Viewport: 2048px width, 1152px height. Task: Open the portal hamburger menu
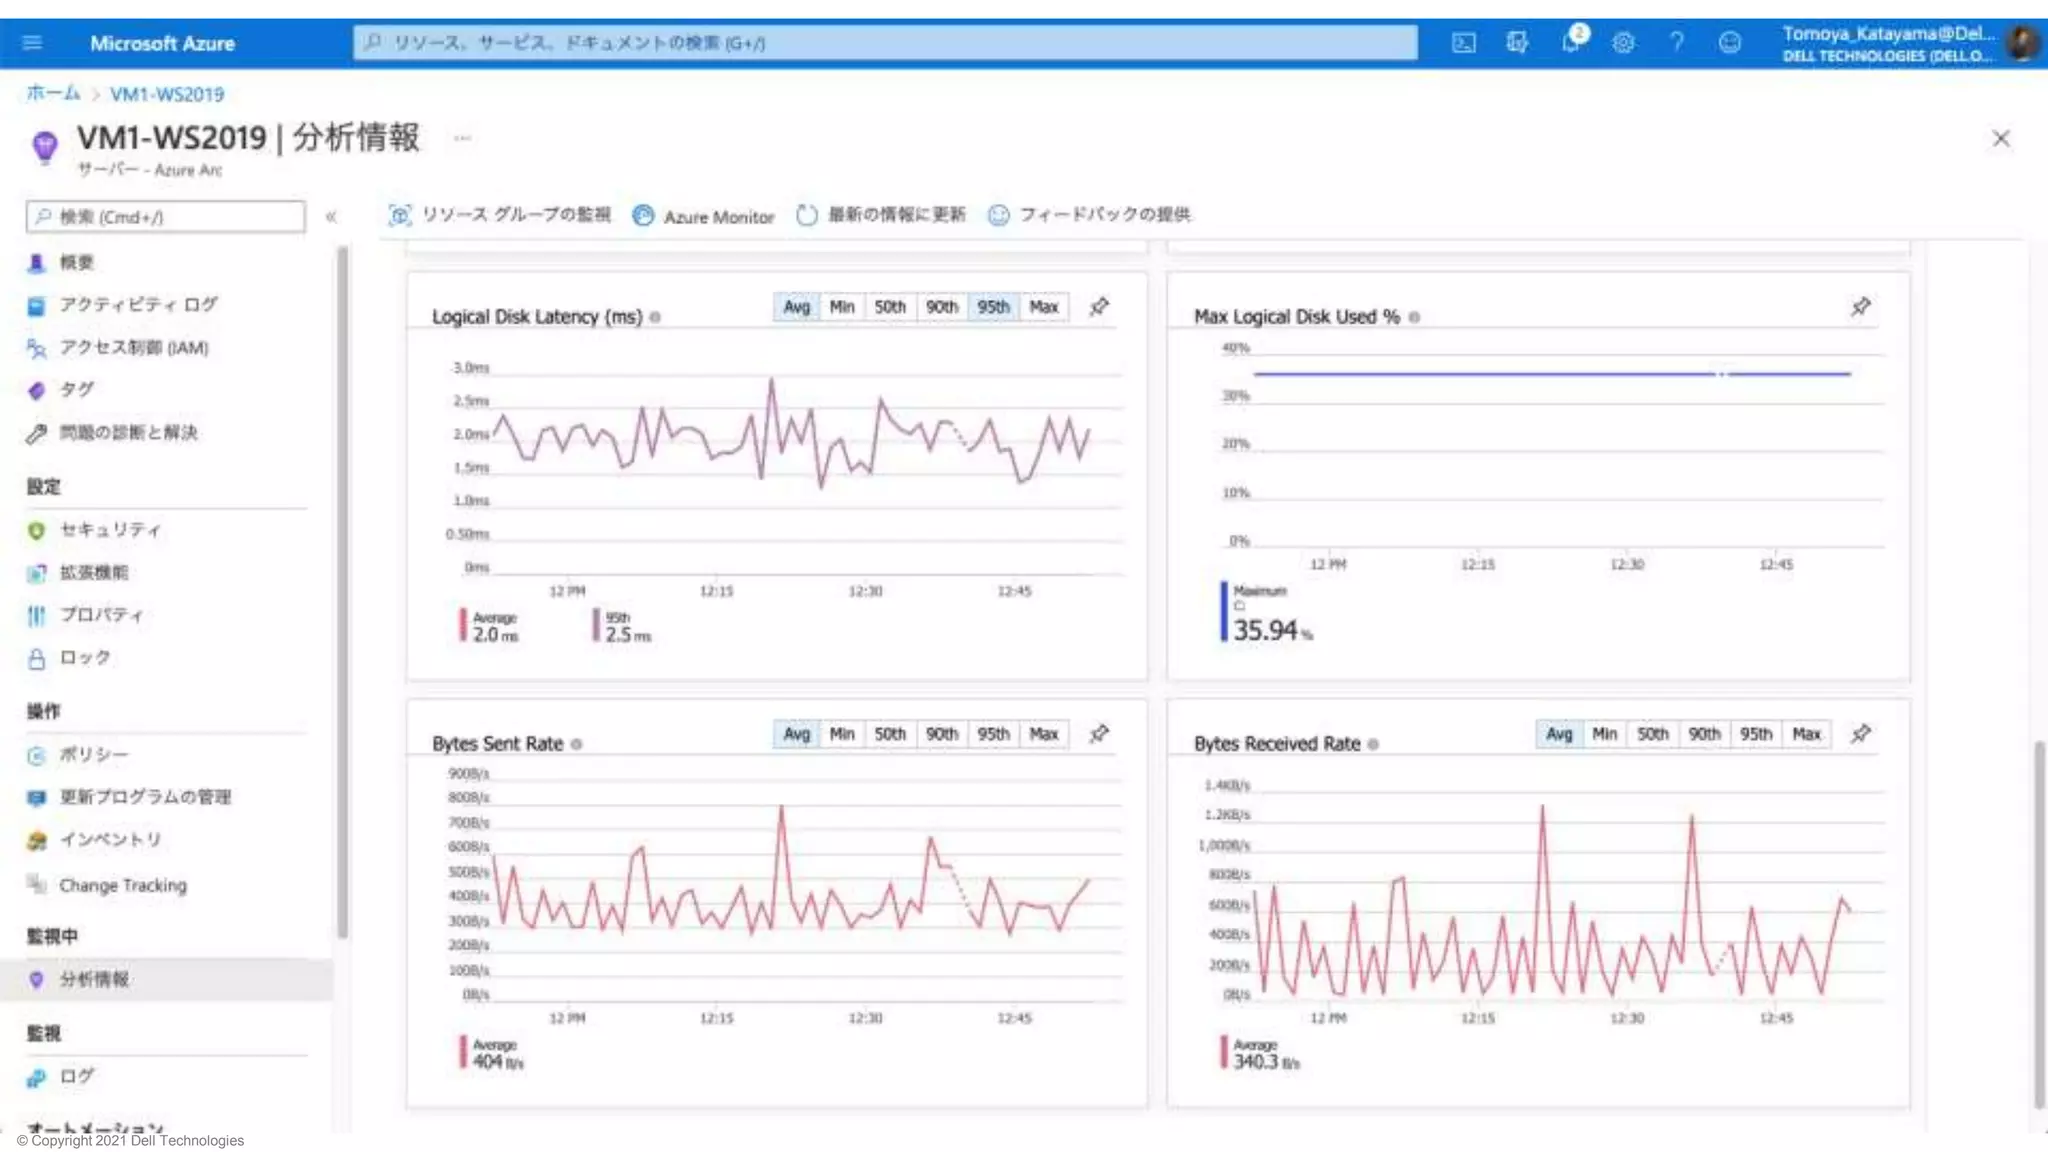pyautogui.click(x=32, y=43)
